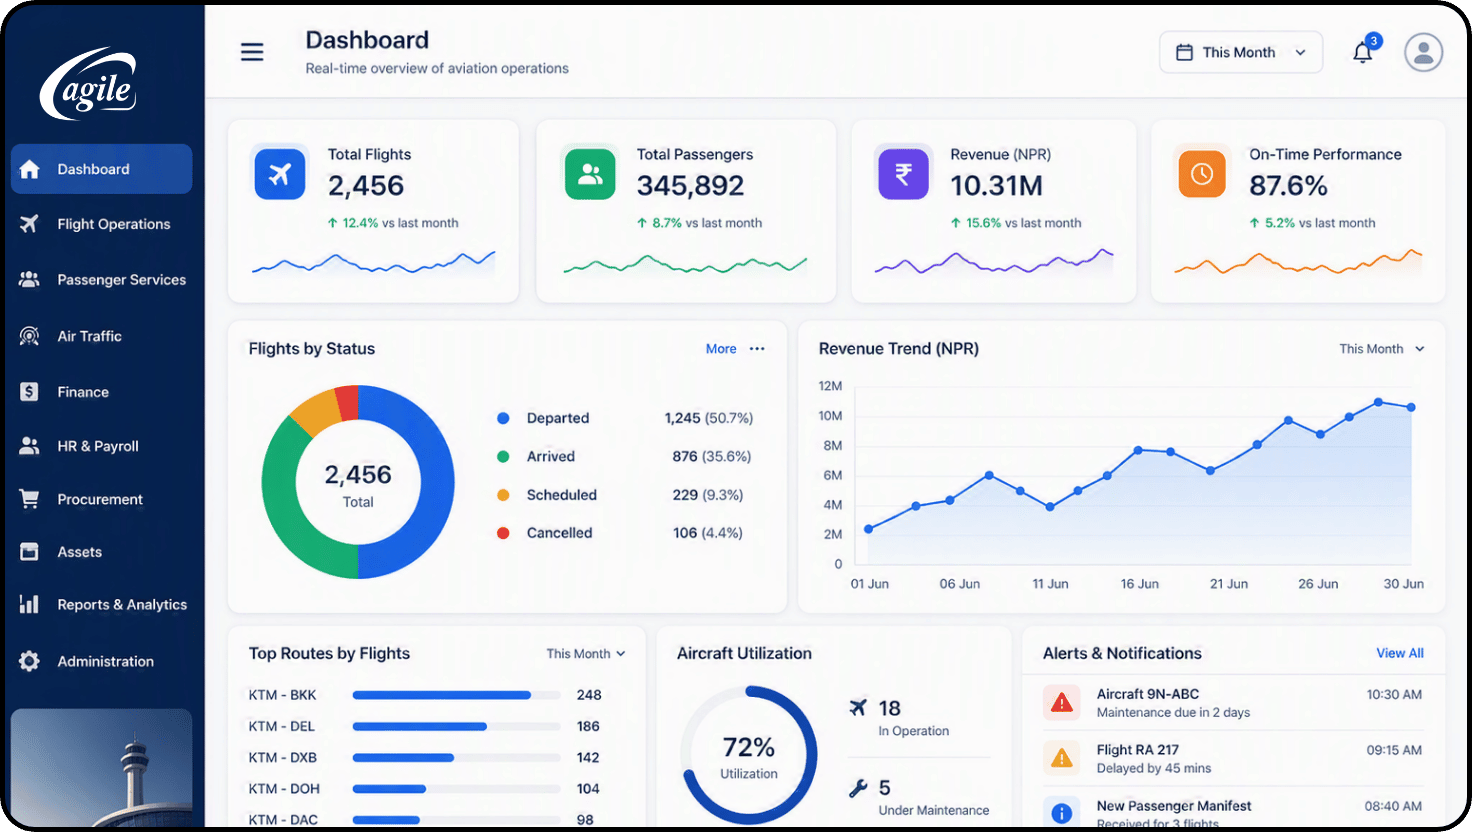This screenshot has height=832, width=1472.
Task: Expand the Top Routes This Month dropdown
Action: tap(586, 654)
